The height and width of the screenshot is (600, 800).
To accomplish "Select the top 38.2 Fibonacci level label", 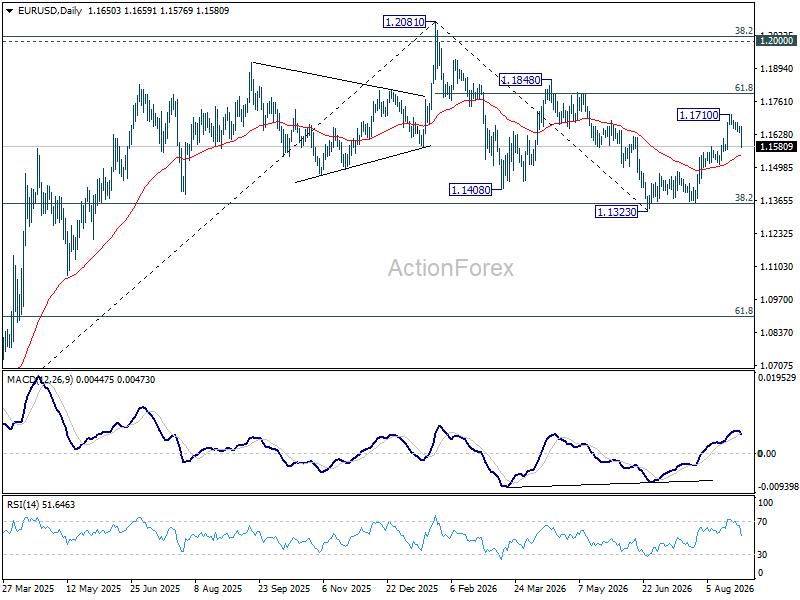I will [743, 31].
